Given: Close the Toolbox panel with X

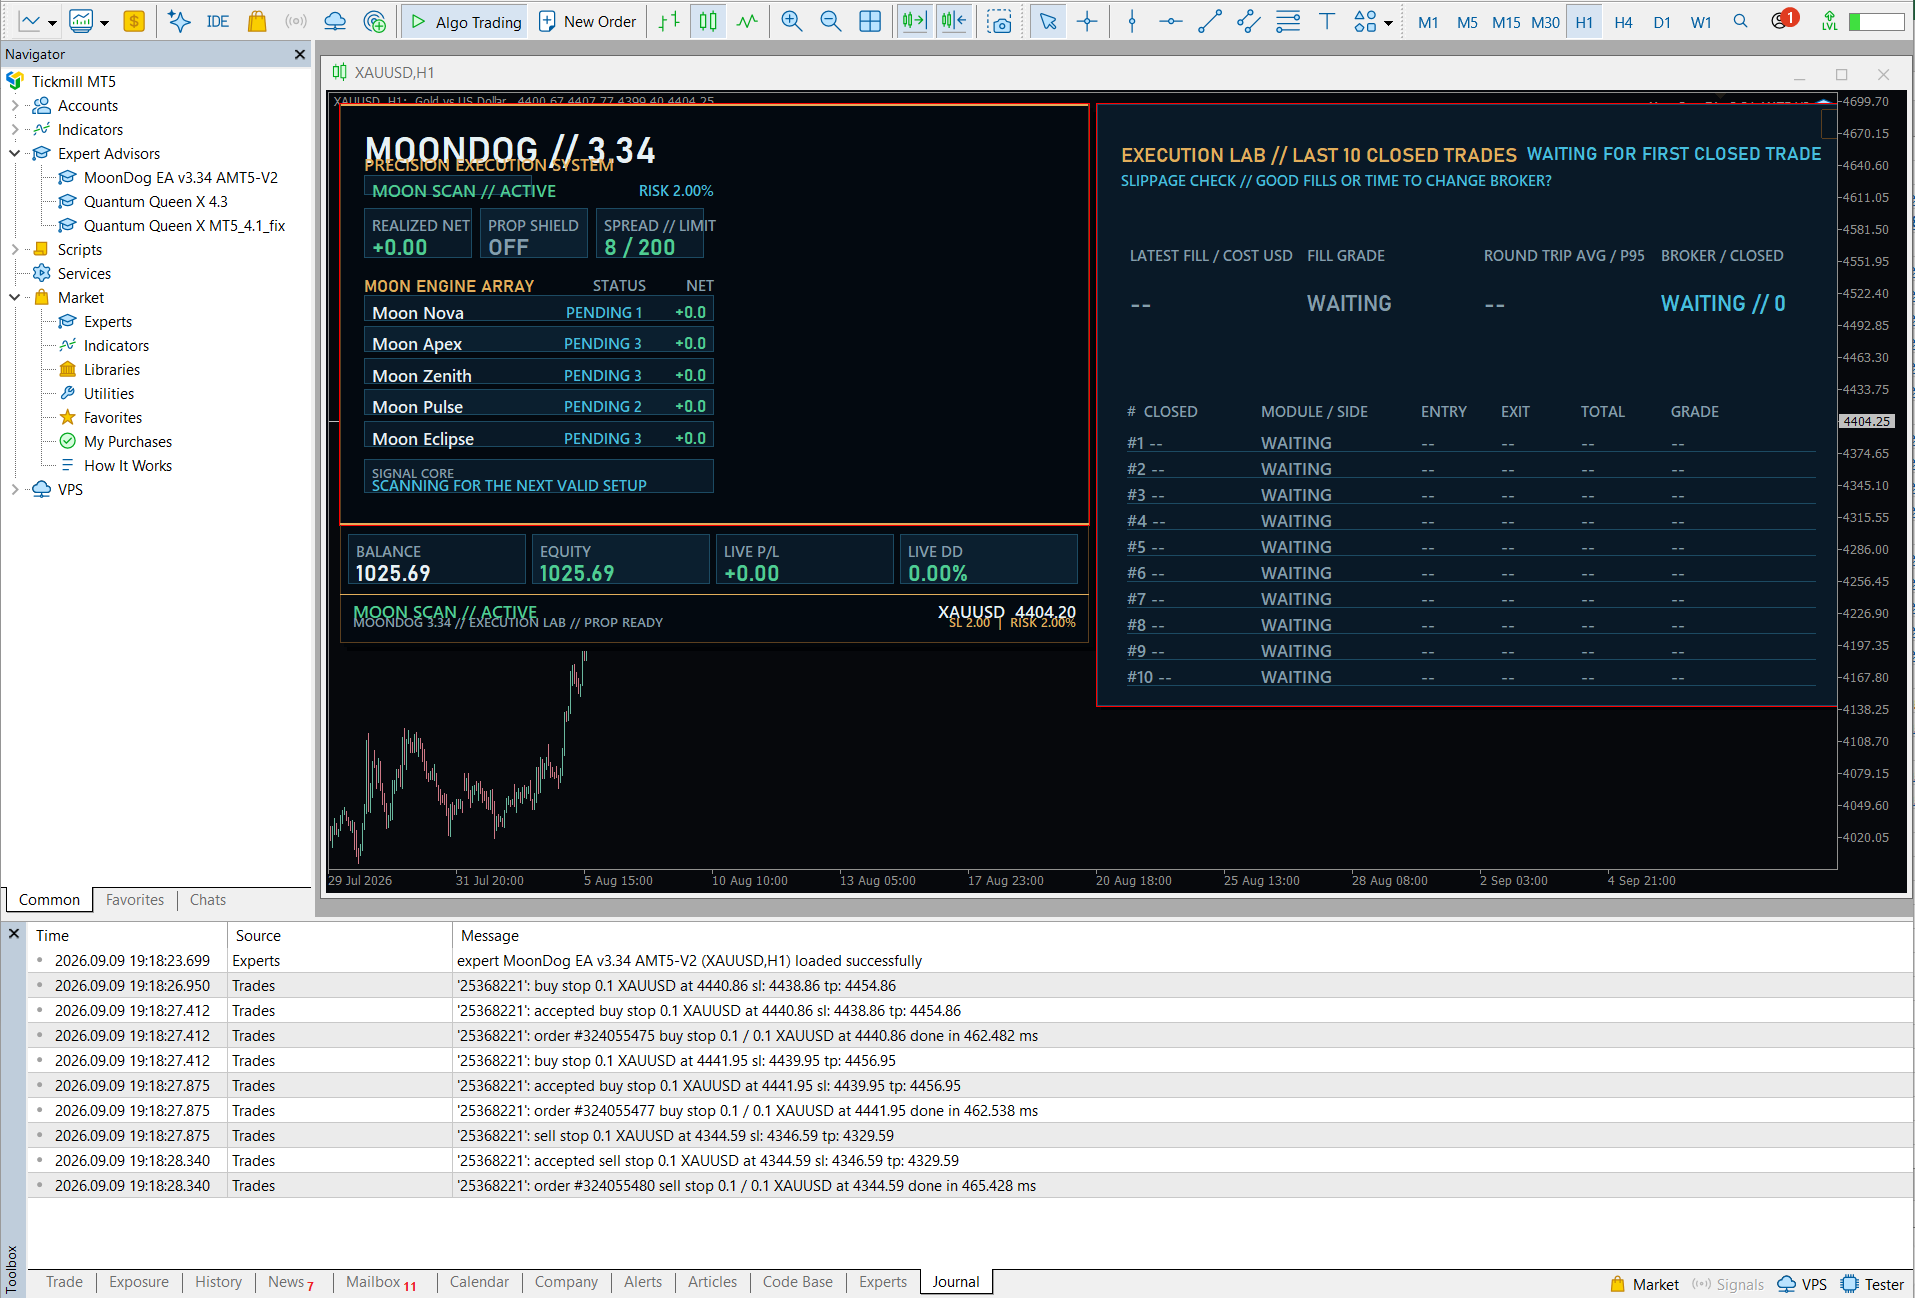Looking at the screenshot, I should coord(14,933).
